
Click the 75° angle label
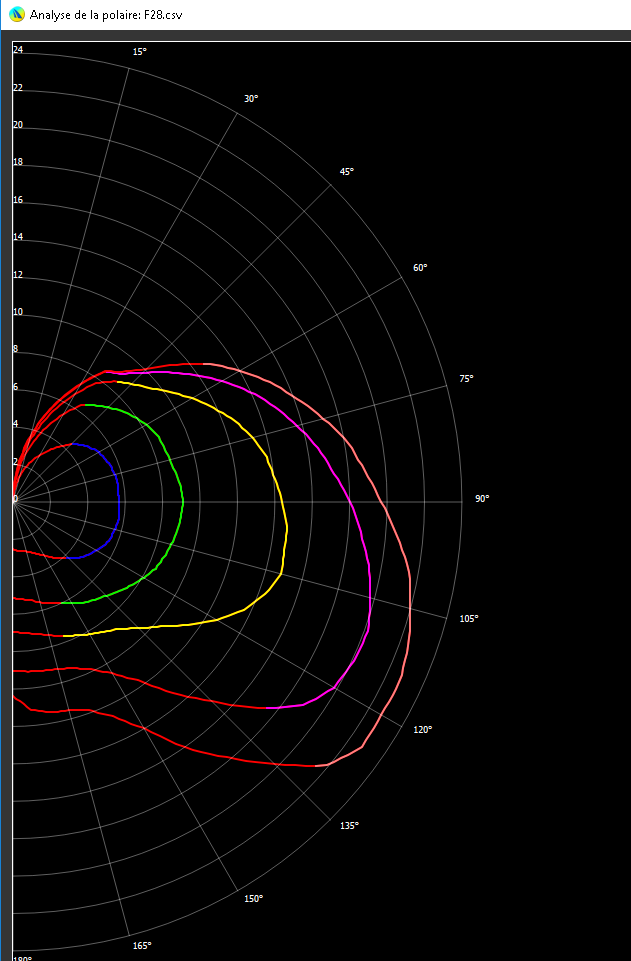click(x=466, y=379)
